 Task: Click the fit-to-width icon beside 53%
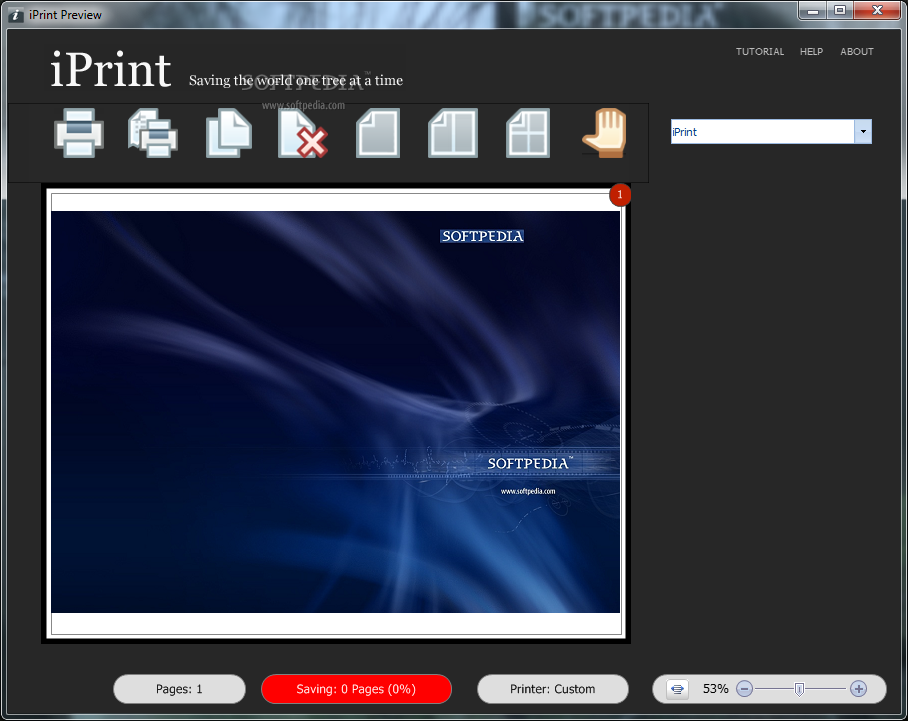677,689
